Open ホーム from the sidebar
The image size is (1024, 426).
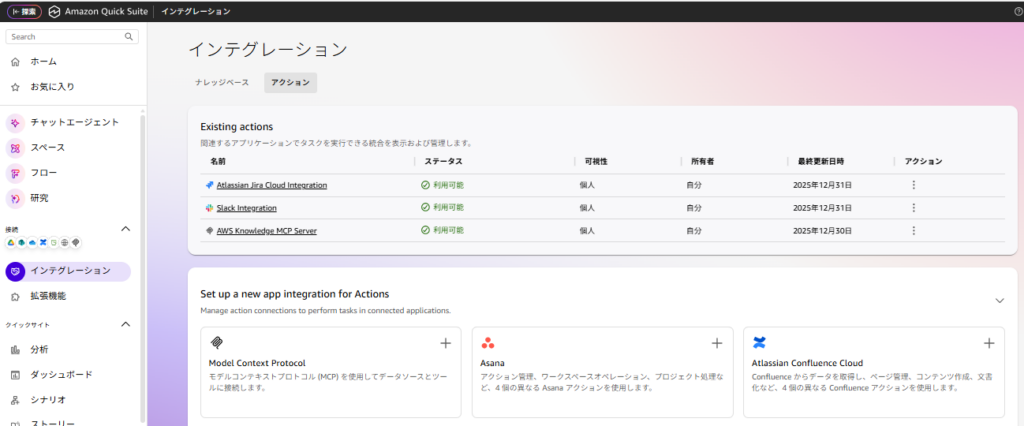click(43, 62)
